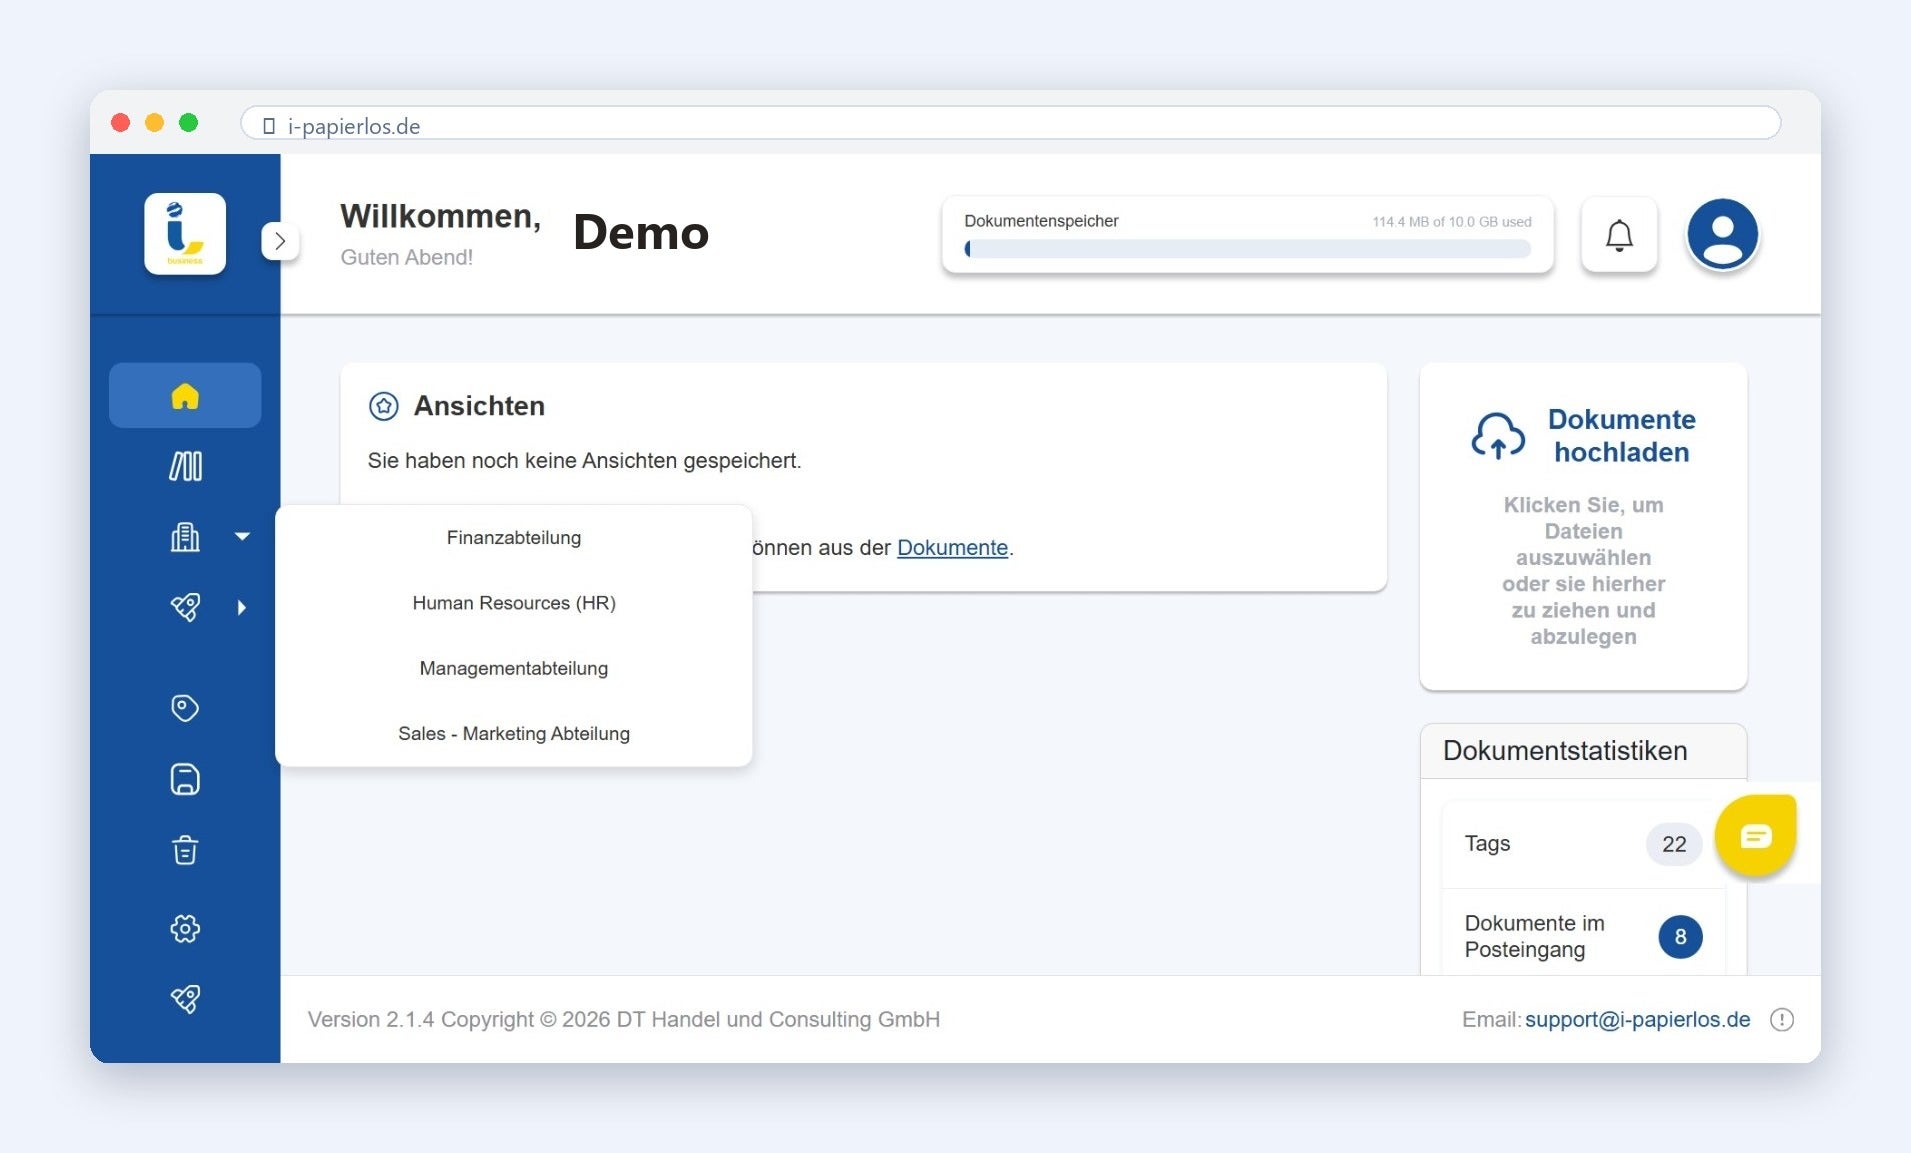Click the Tags count badge 22

(1674, 844)
